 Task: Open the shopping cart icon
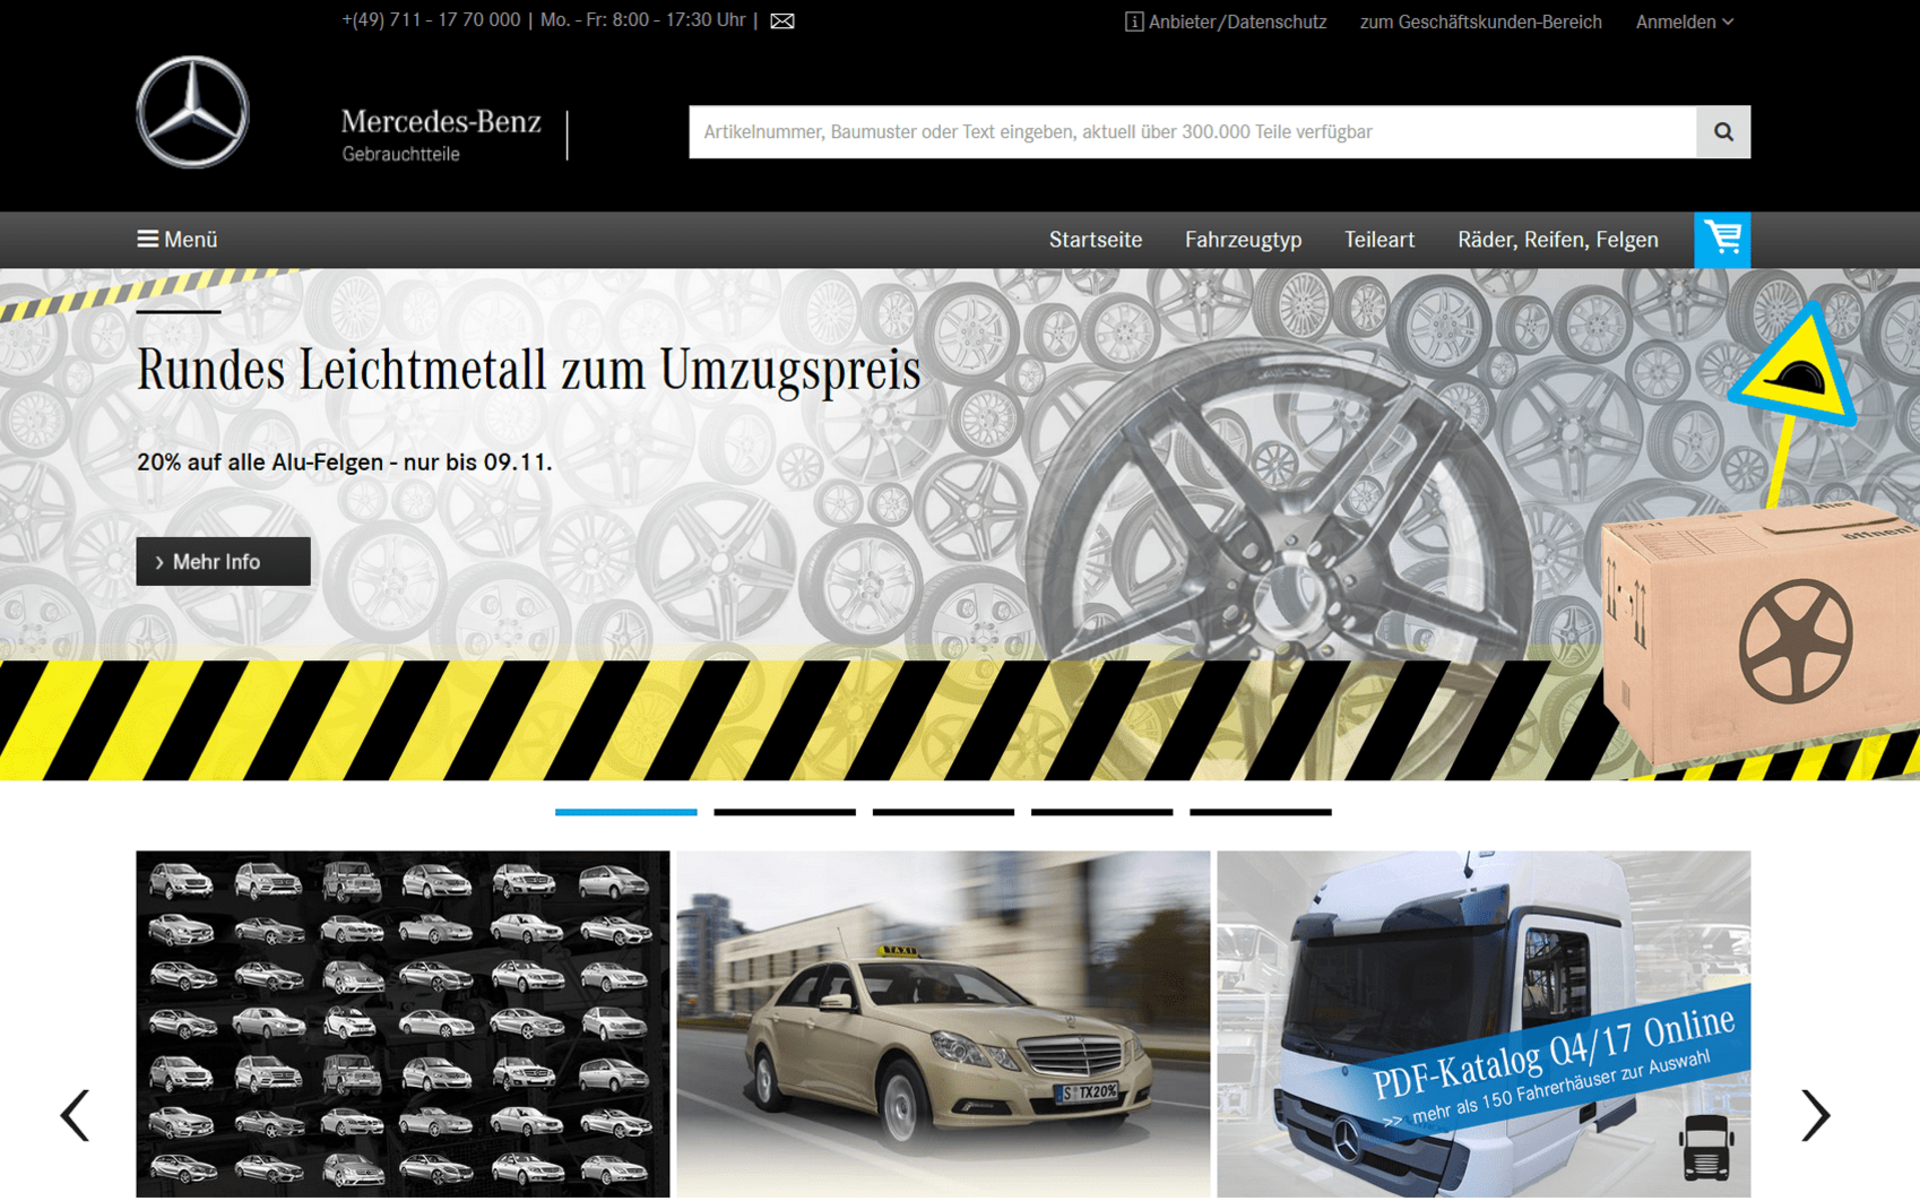click(x=1722, y=239)
